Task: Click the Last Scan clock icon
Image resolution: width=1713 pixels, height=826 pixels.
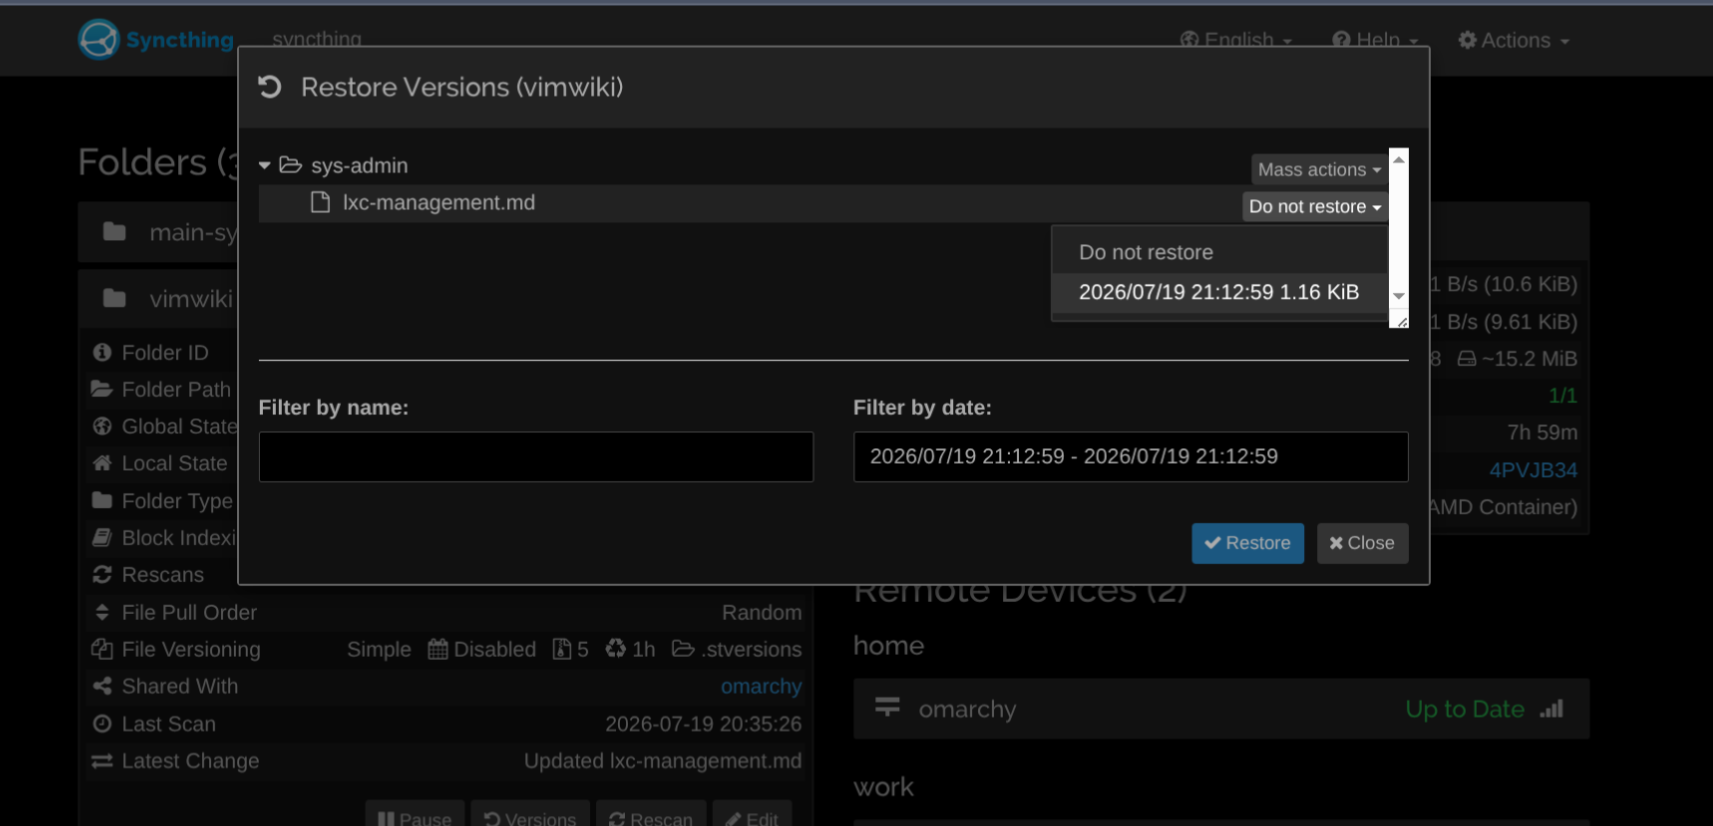Action: point(102,724)
